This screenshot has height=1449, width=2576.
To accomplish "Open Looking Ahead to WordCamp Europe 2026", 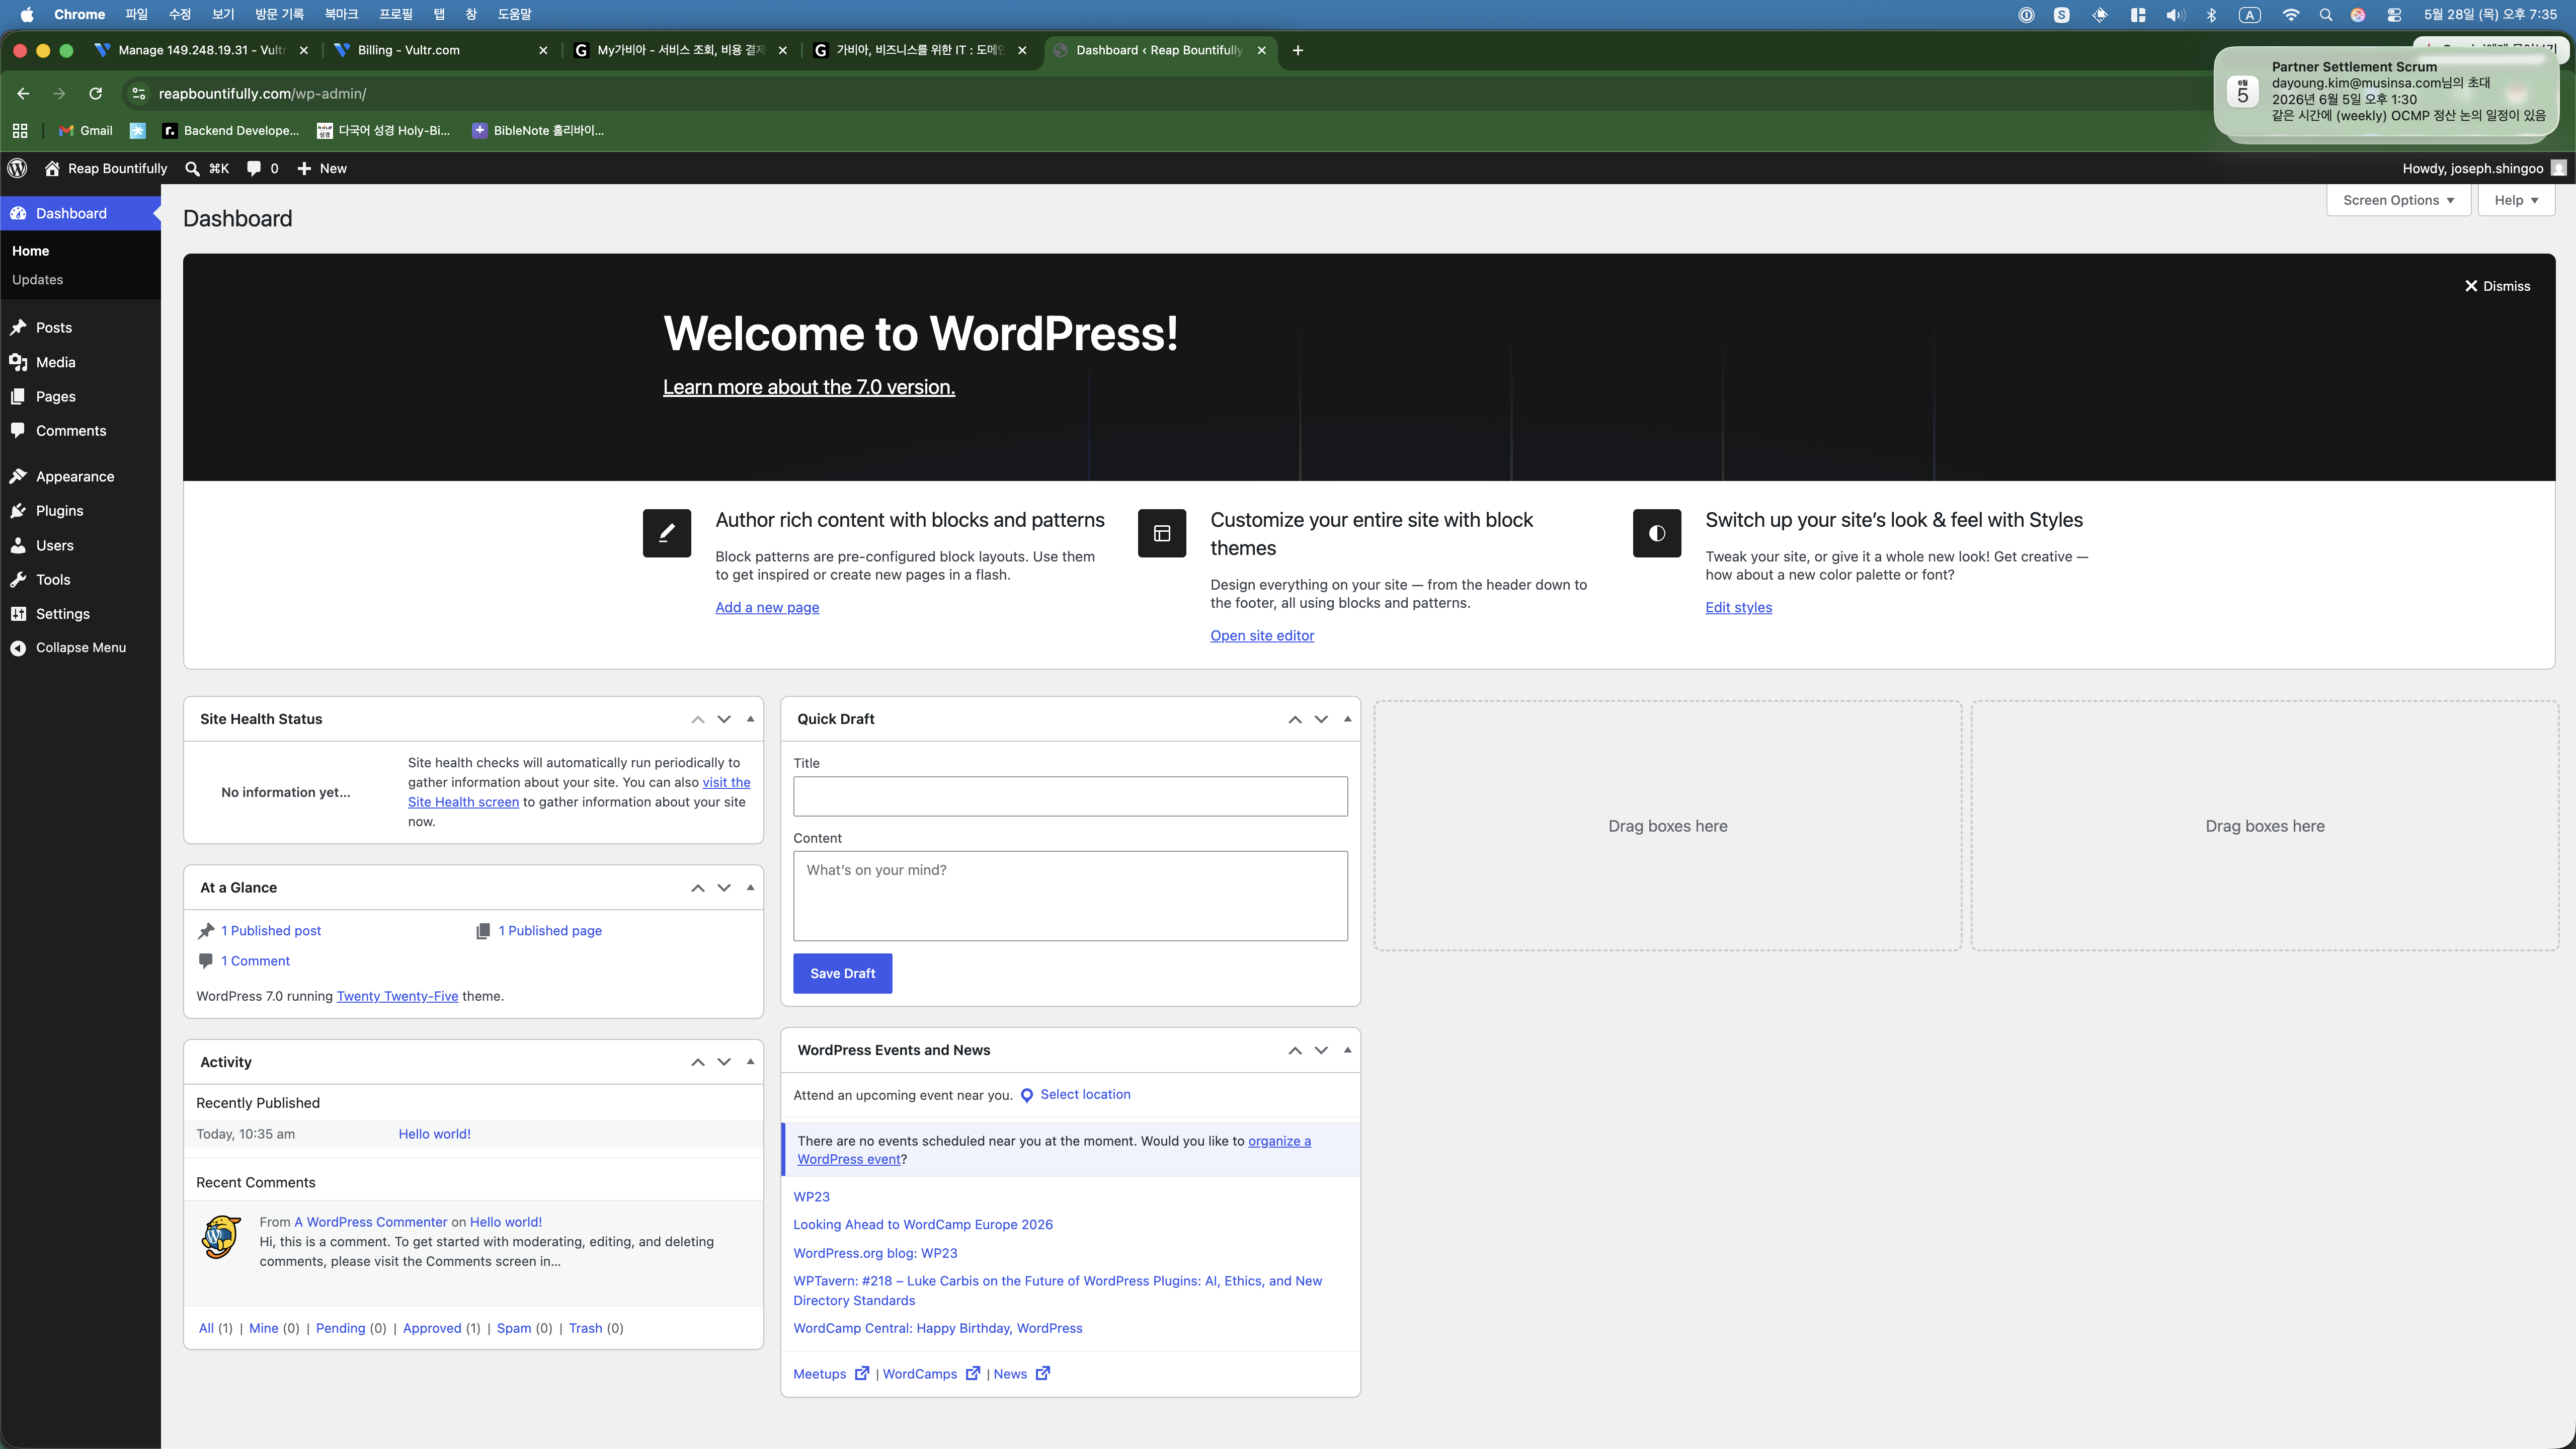I will point(922,1224).
